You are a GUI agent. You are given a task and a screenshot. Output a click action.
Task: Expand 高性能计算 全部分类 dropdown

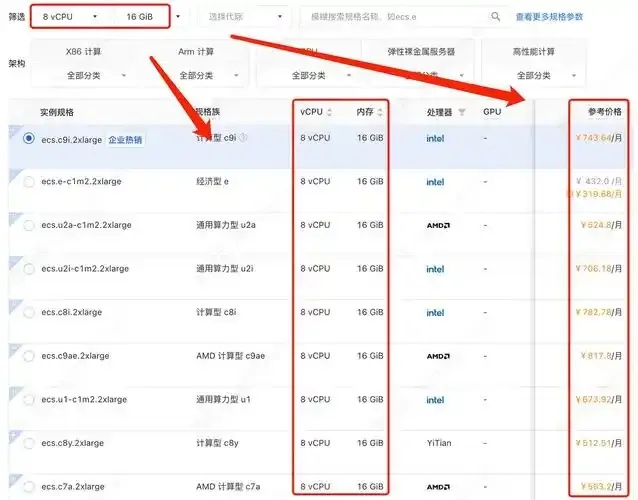tap(546, 76)
